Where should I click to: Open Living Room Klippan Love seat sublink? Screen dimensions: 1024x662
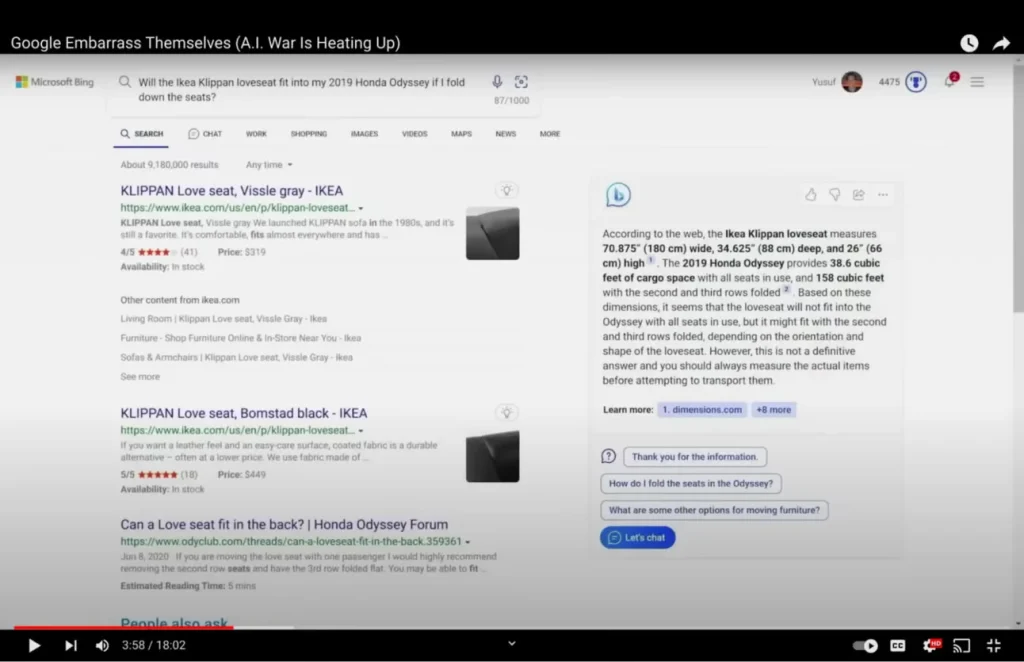pos(223,319)
